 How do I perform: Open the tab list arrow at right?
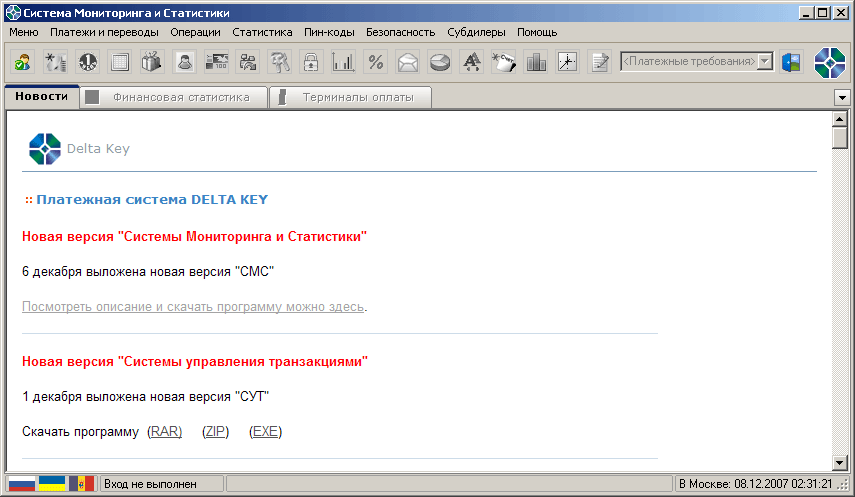(842, 97)
